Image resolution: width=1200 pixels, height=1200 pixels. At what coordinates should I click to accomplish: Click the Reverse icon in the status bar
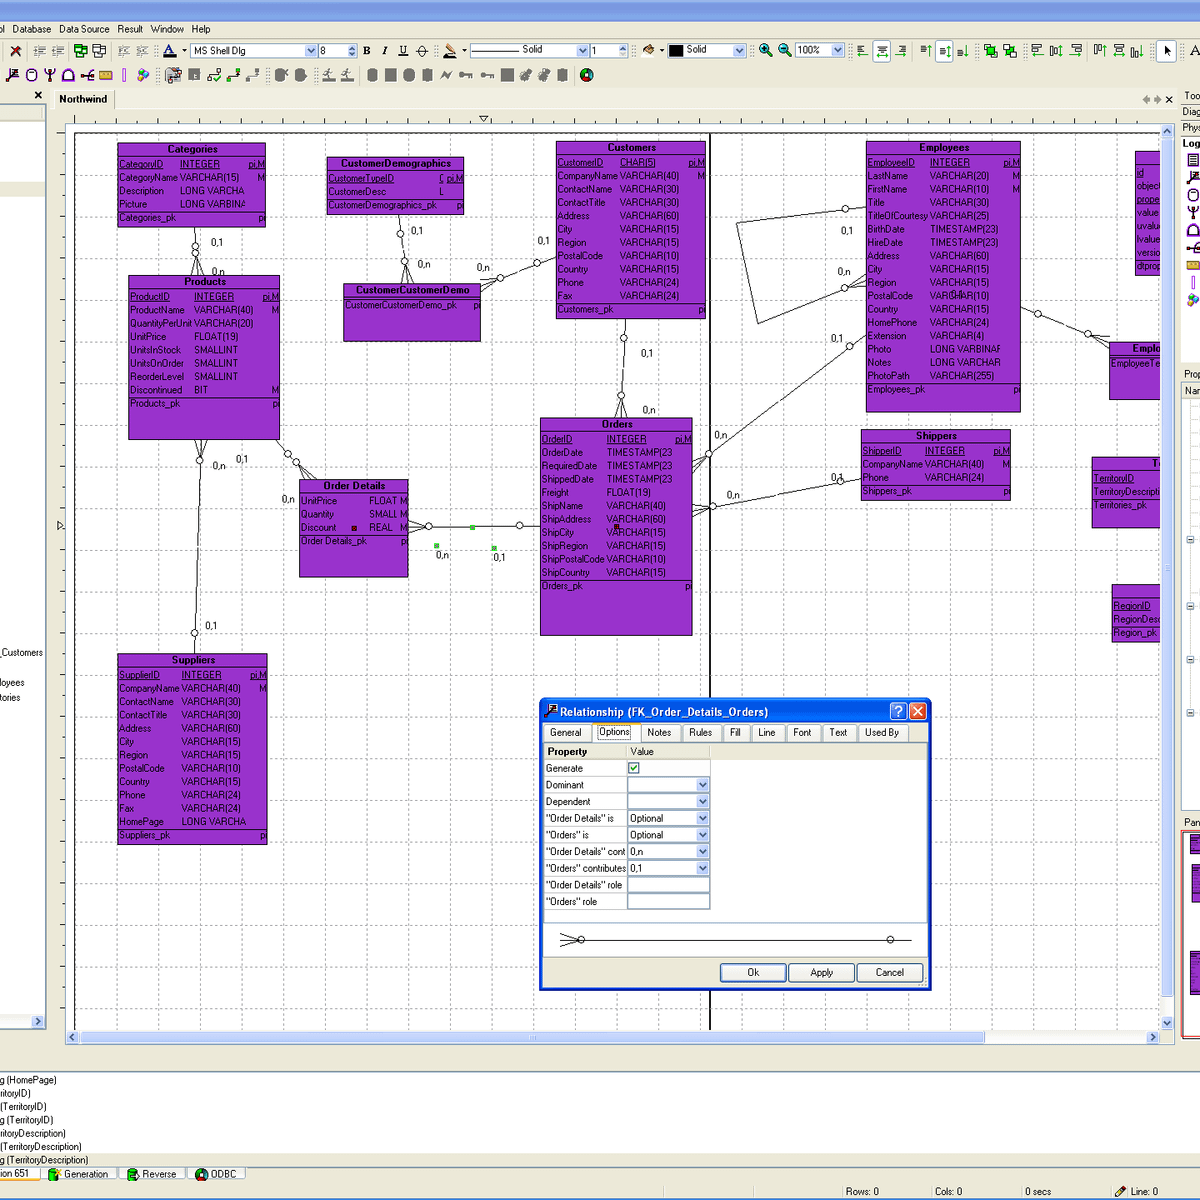click(x=131, y=1173)
